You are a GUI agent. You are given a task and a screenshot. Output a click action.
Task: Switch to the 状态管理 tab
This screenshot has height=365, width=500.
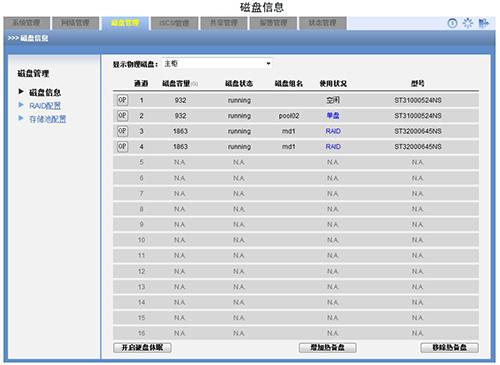tap(322, 23)
